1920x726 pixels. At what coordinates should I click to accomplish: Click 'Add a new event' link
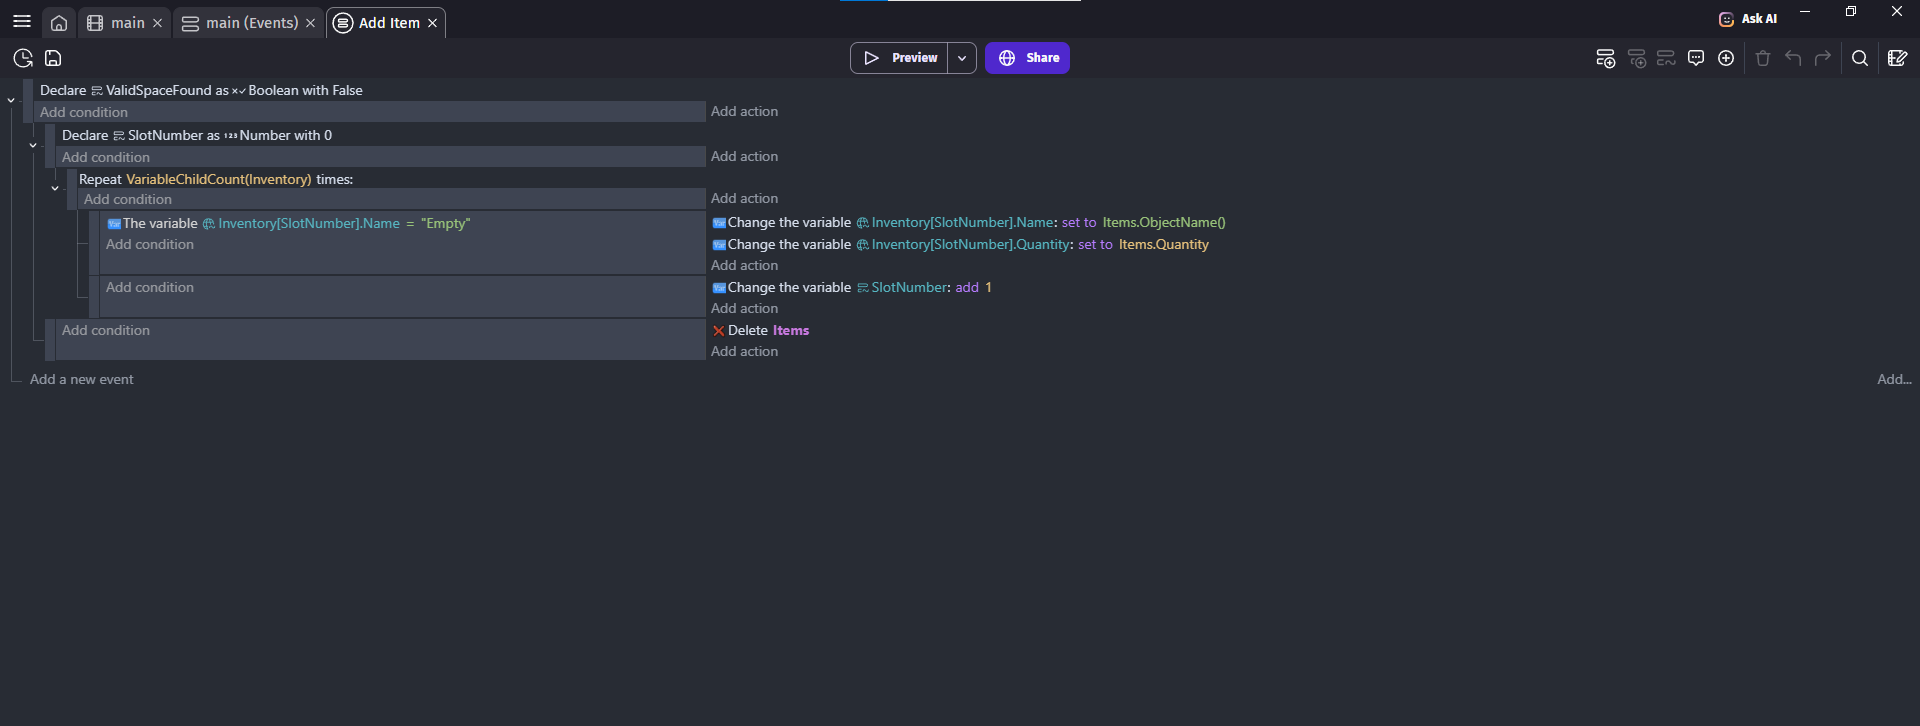click(81, 379)
